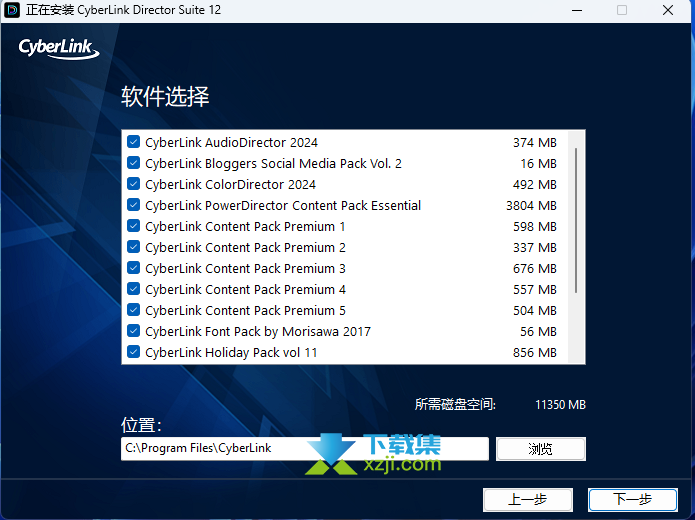Screen dimensions: 695x520
Task: Click the installer title bar app icon
Action: coord(12,10)
